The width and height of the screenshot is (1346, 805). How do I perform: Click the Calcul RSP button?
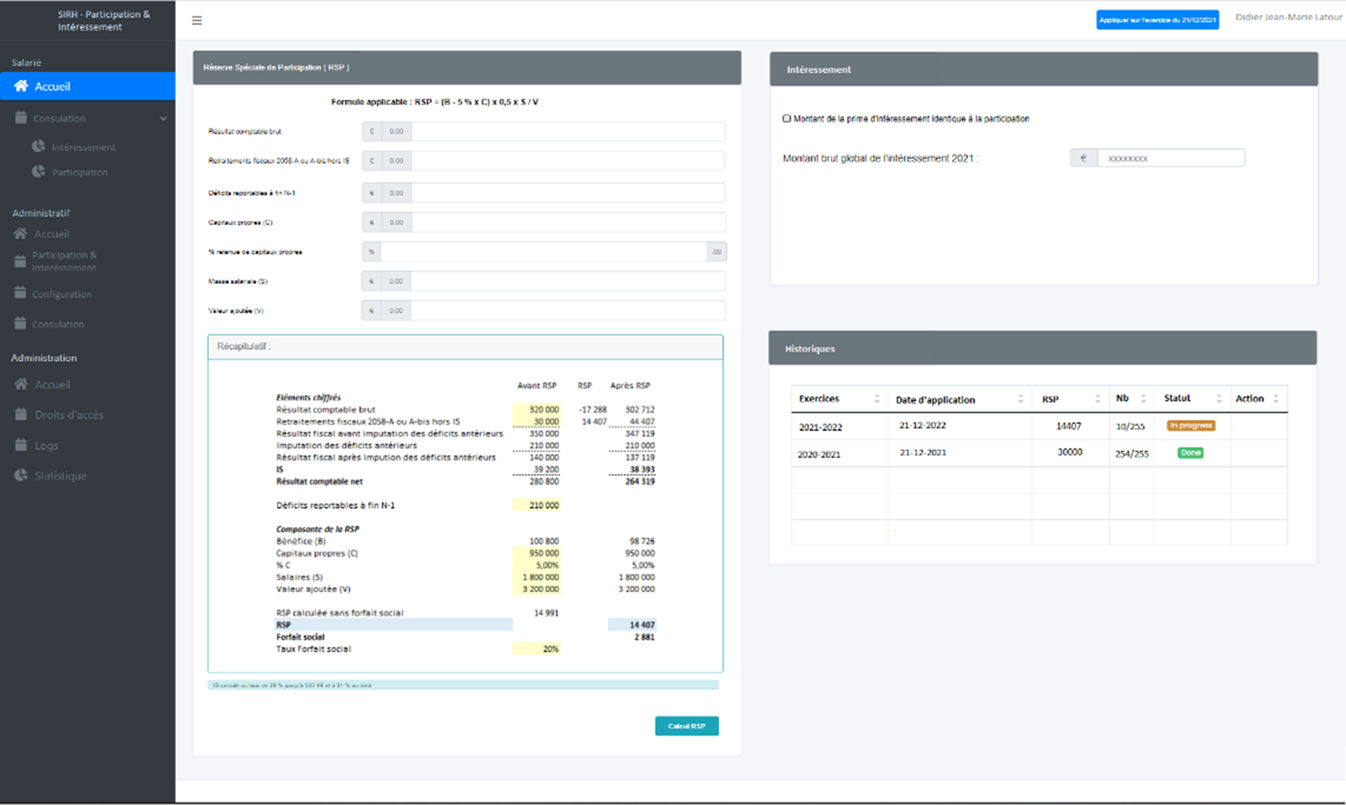686,726
